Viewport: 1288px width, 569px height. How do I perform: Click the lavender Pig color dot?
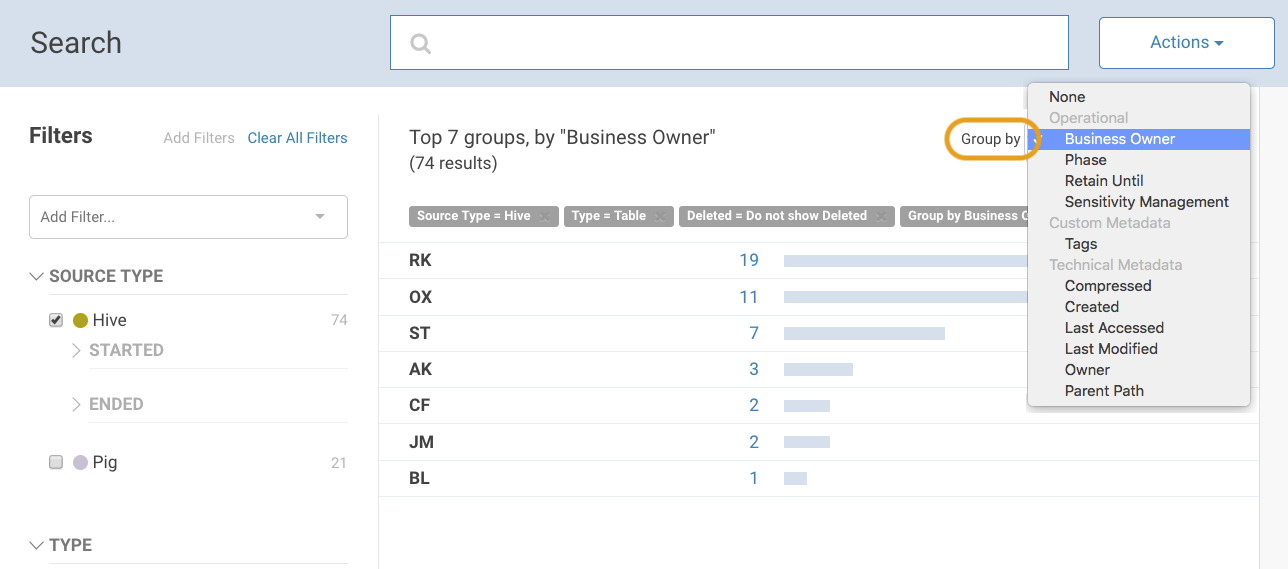click(x=80, y=463)
